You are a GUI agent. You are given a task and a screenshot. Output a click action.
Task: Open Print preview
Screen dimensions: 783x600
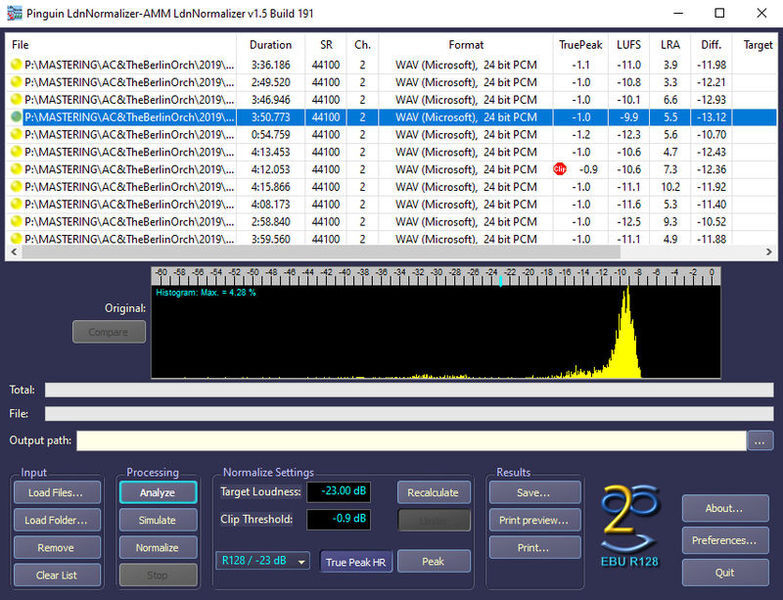(x=535, y=520)
